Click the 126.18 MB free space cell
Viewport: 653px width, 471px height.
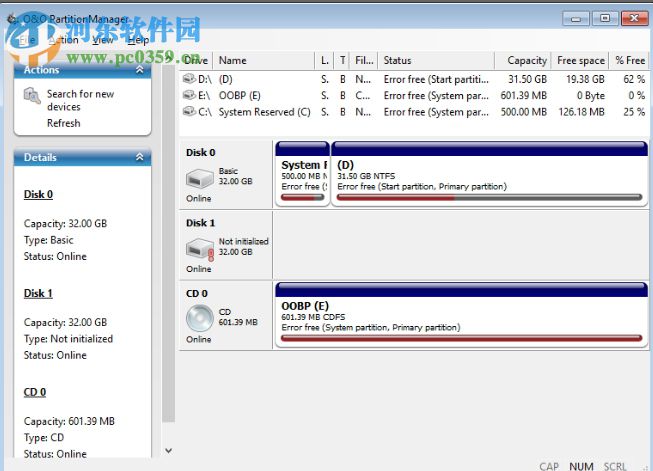click(x=581, y=112)
